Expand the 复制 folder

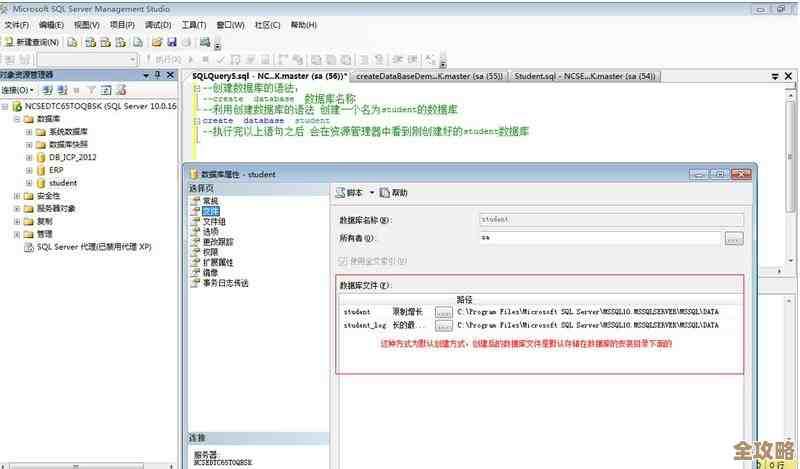click(x=17, y=221)
